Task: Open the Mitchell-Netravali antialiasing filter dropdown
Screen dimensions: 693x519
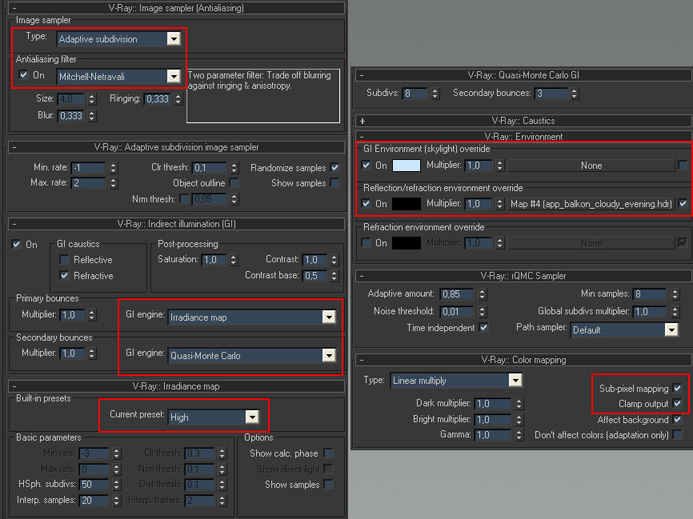Action: [x=118, y=76]
